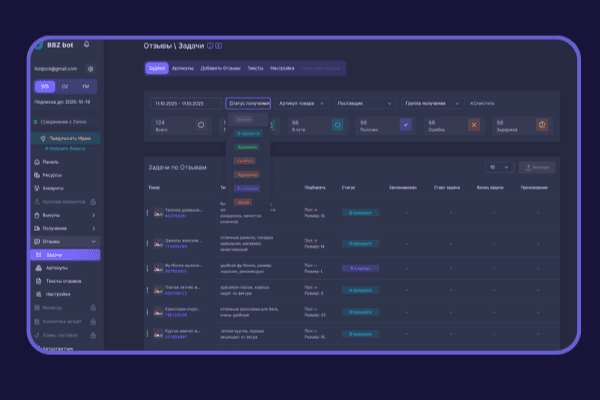Open the Поставщик dropdown
This screenshot has width=600, height=400.
coord(364,103)
